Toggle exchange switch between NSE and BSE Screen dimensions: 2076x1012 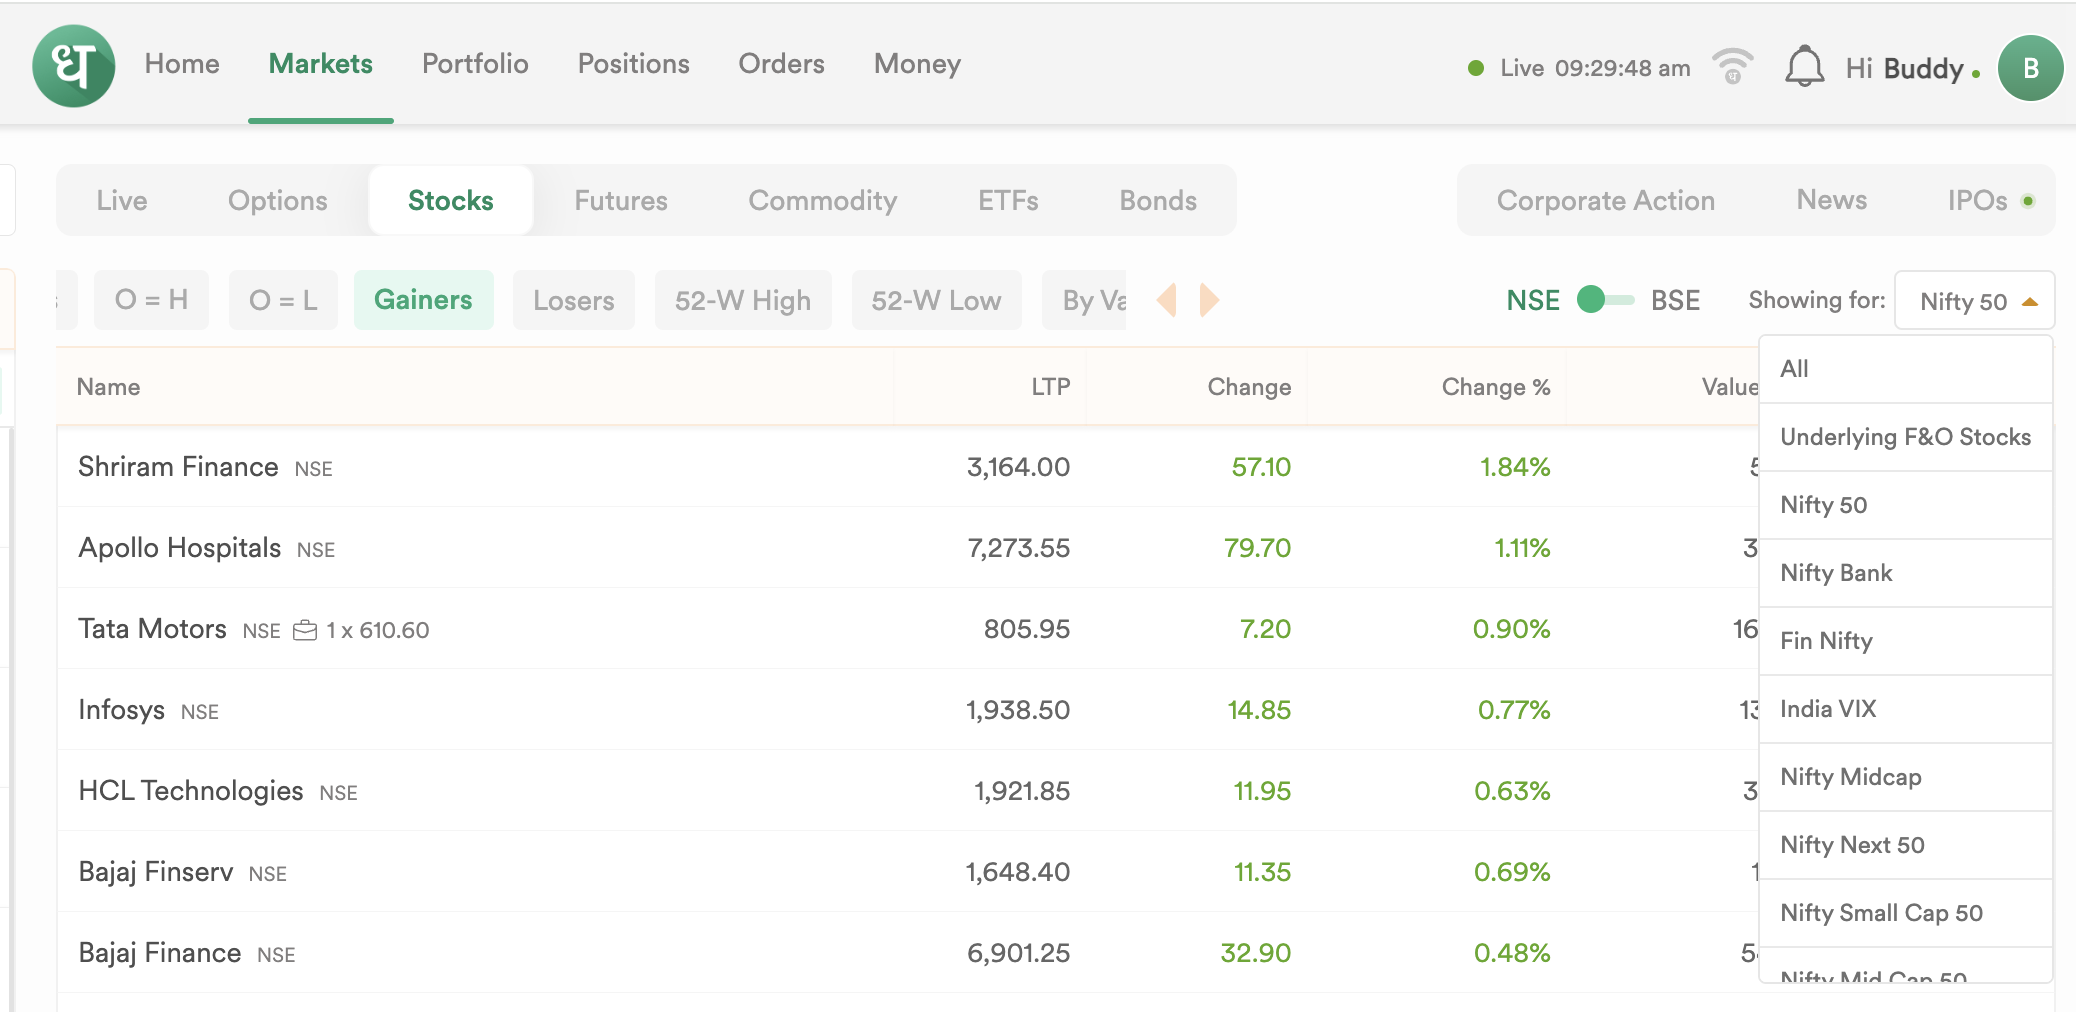coord(1604,300)
